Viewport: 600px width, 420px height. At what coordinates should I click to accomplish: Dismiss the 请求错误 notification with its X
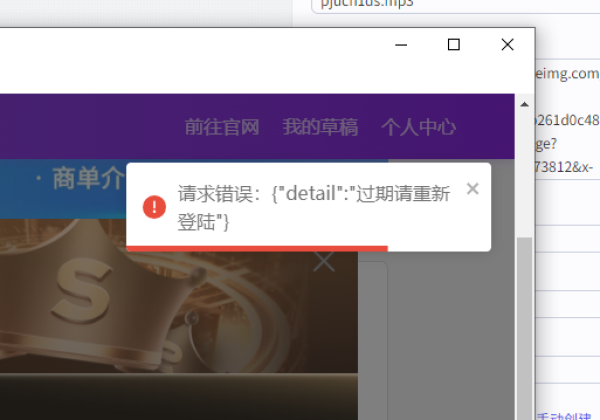tap(473, 189)
